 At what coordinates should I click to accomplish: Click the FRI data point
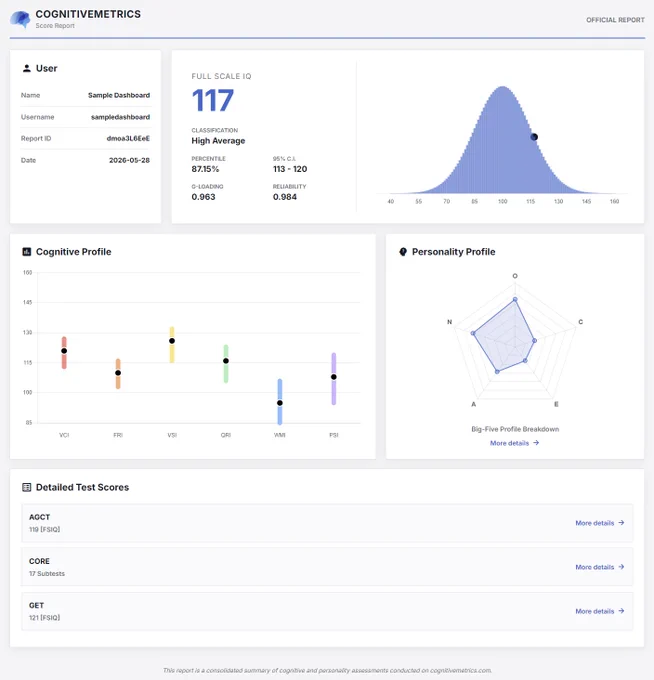pos(118,373)
